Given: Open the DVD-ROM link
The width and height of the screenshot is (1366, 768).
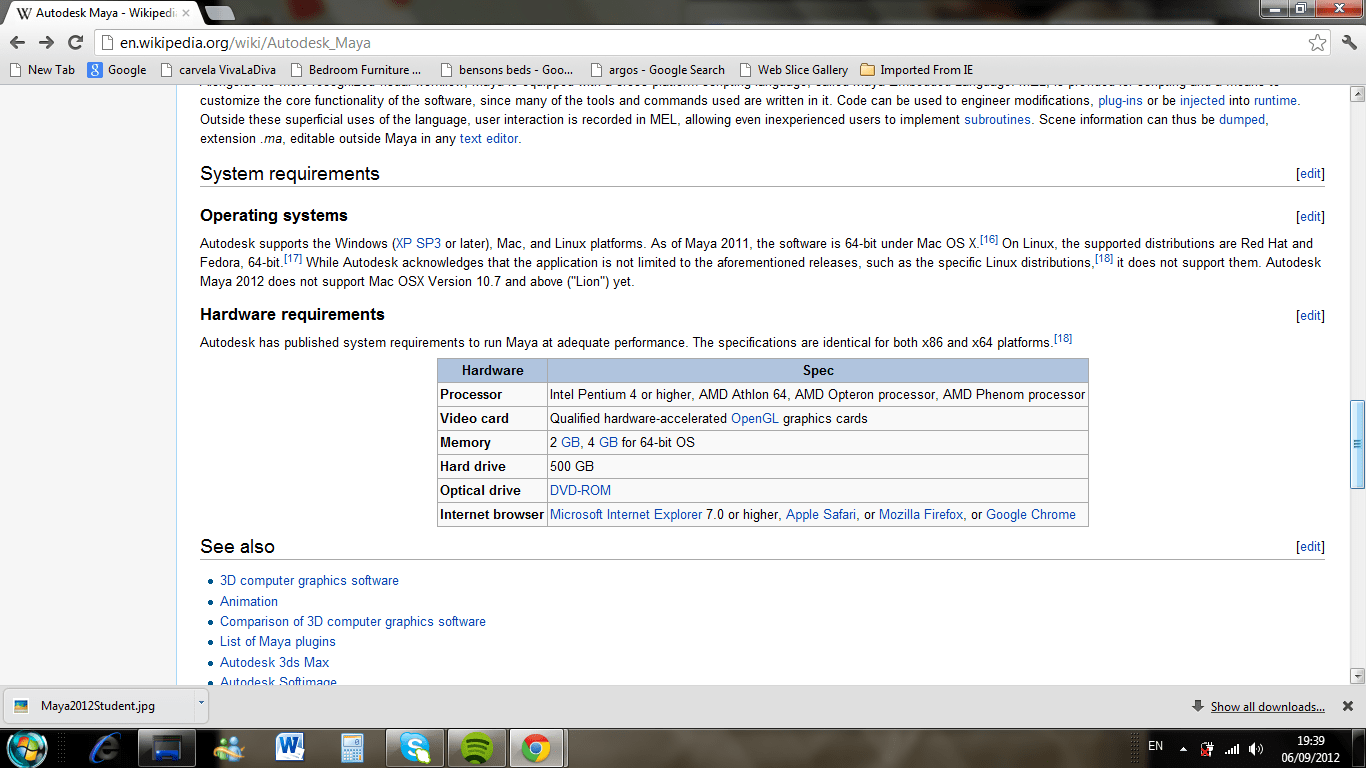Looking at the screenshot, I should pyautogui.click(x=580, y=491).
